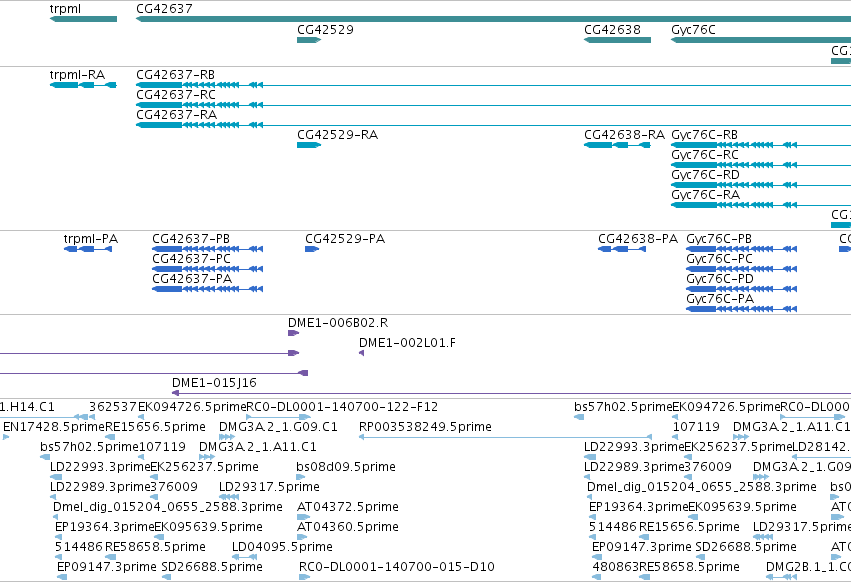851x582 pixels.
Task: Click the RP003538249.5prime EST label
Action: (x=426, y=427)
